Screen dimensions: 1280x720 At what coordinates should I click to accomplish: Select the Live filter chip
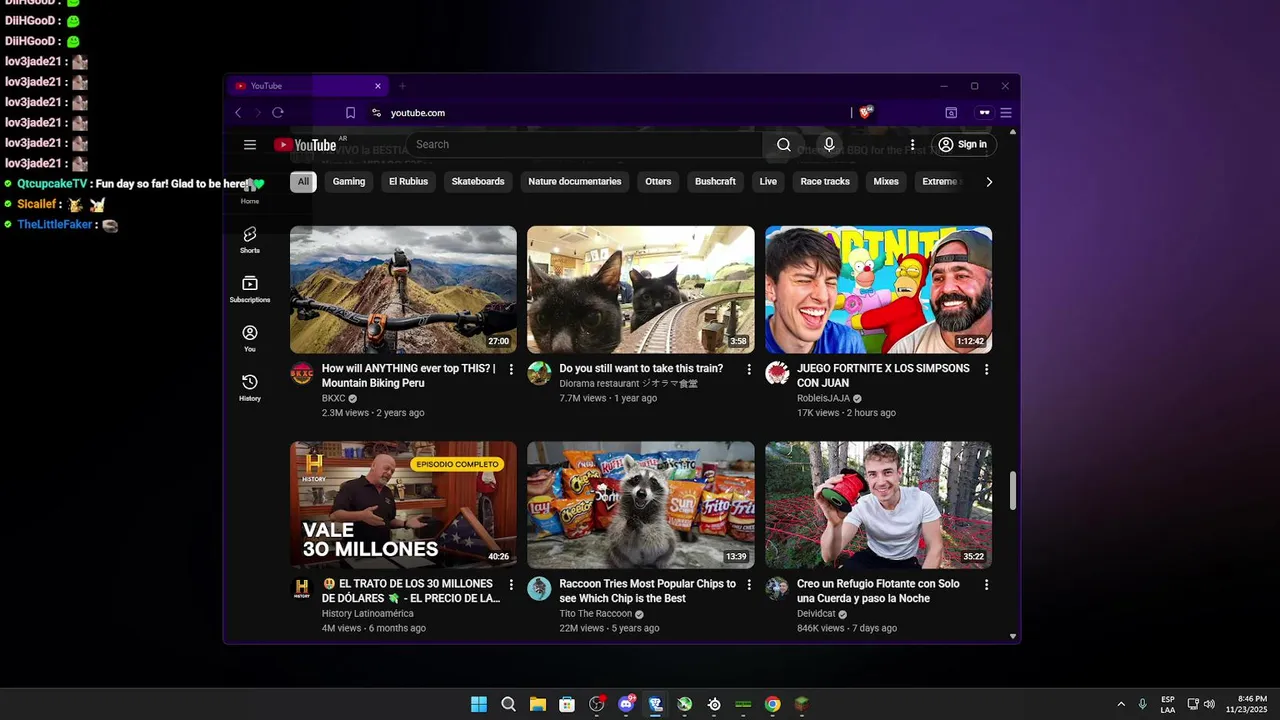[x=768, y=182]
